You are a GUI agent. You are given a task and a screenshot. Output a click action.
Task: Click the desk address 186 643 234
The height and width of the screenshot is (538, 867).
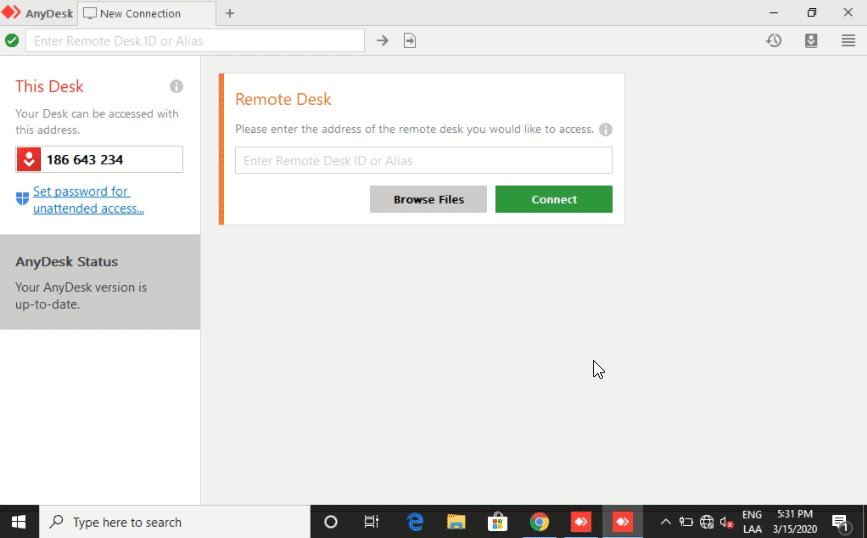click(85, 160)
